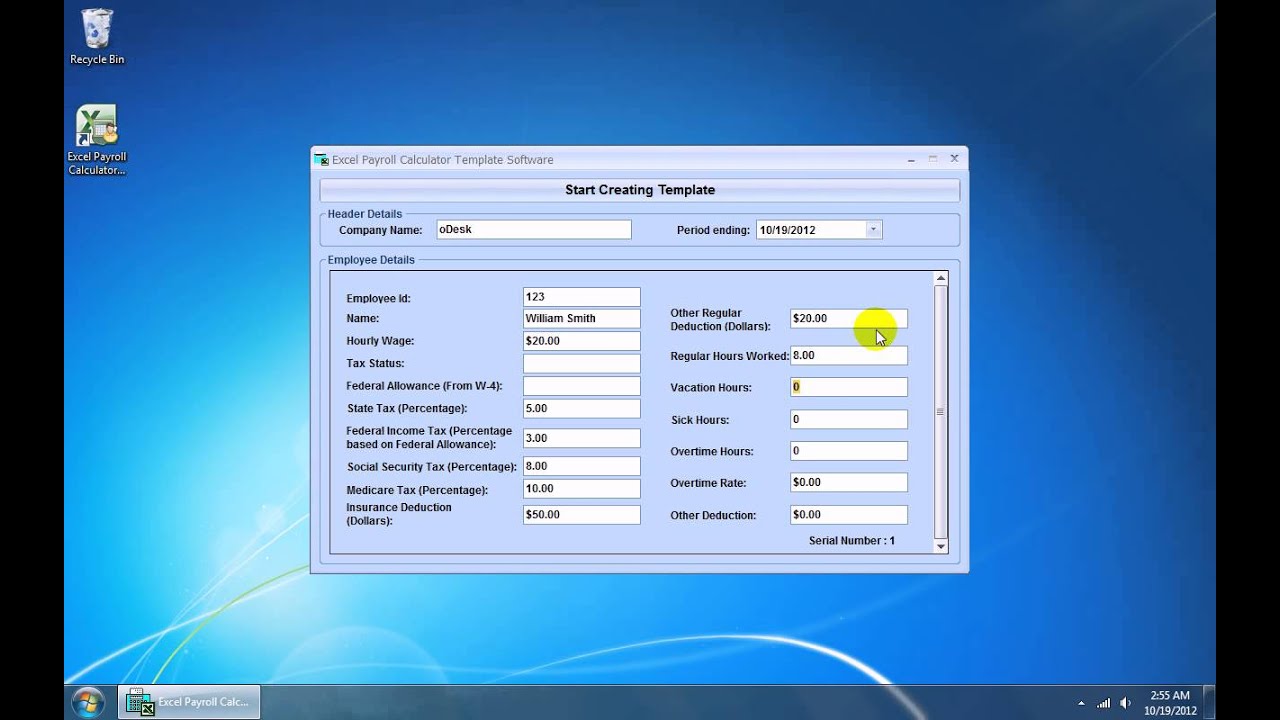Click the employee panel scroll down arrow
1280x720 pixels.
click(x=940, y=547)
